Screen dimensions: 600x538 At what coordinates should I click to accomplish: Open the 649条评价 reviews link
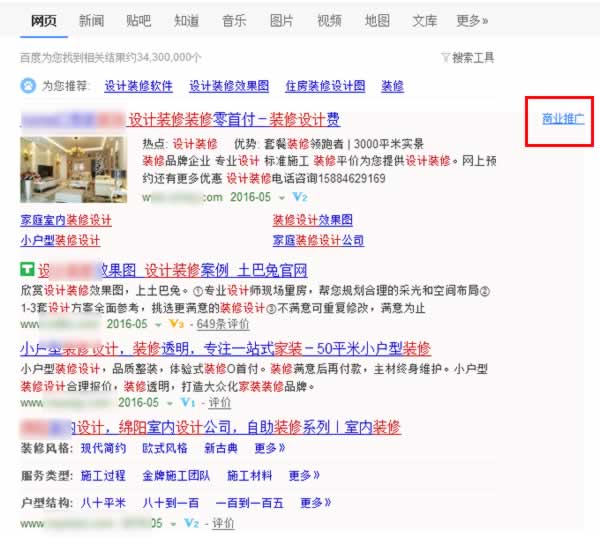click(x=222, y=324)
